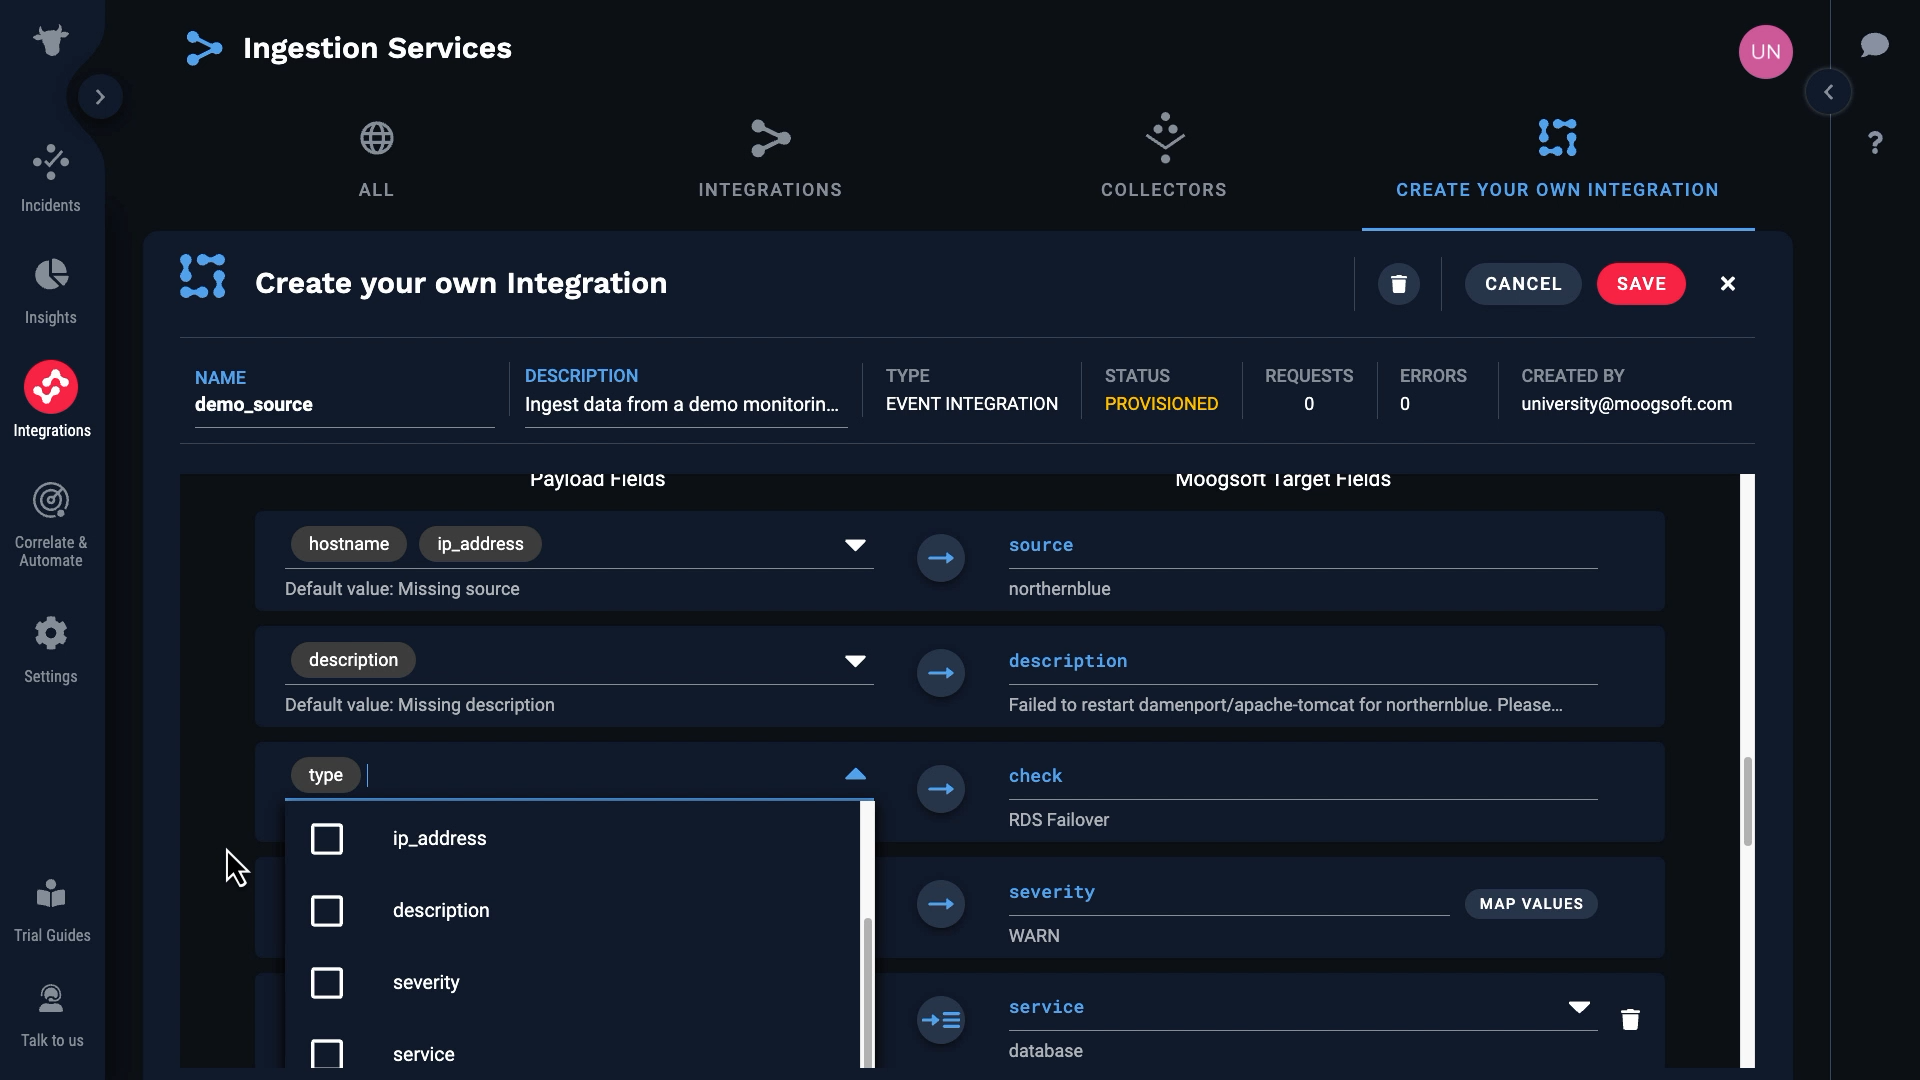Switch to the Integrations tab
This screenshot has height=1080, width=1920.
click(x=770, y=159)
